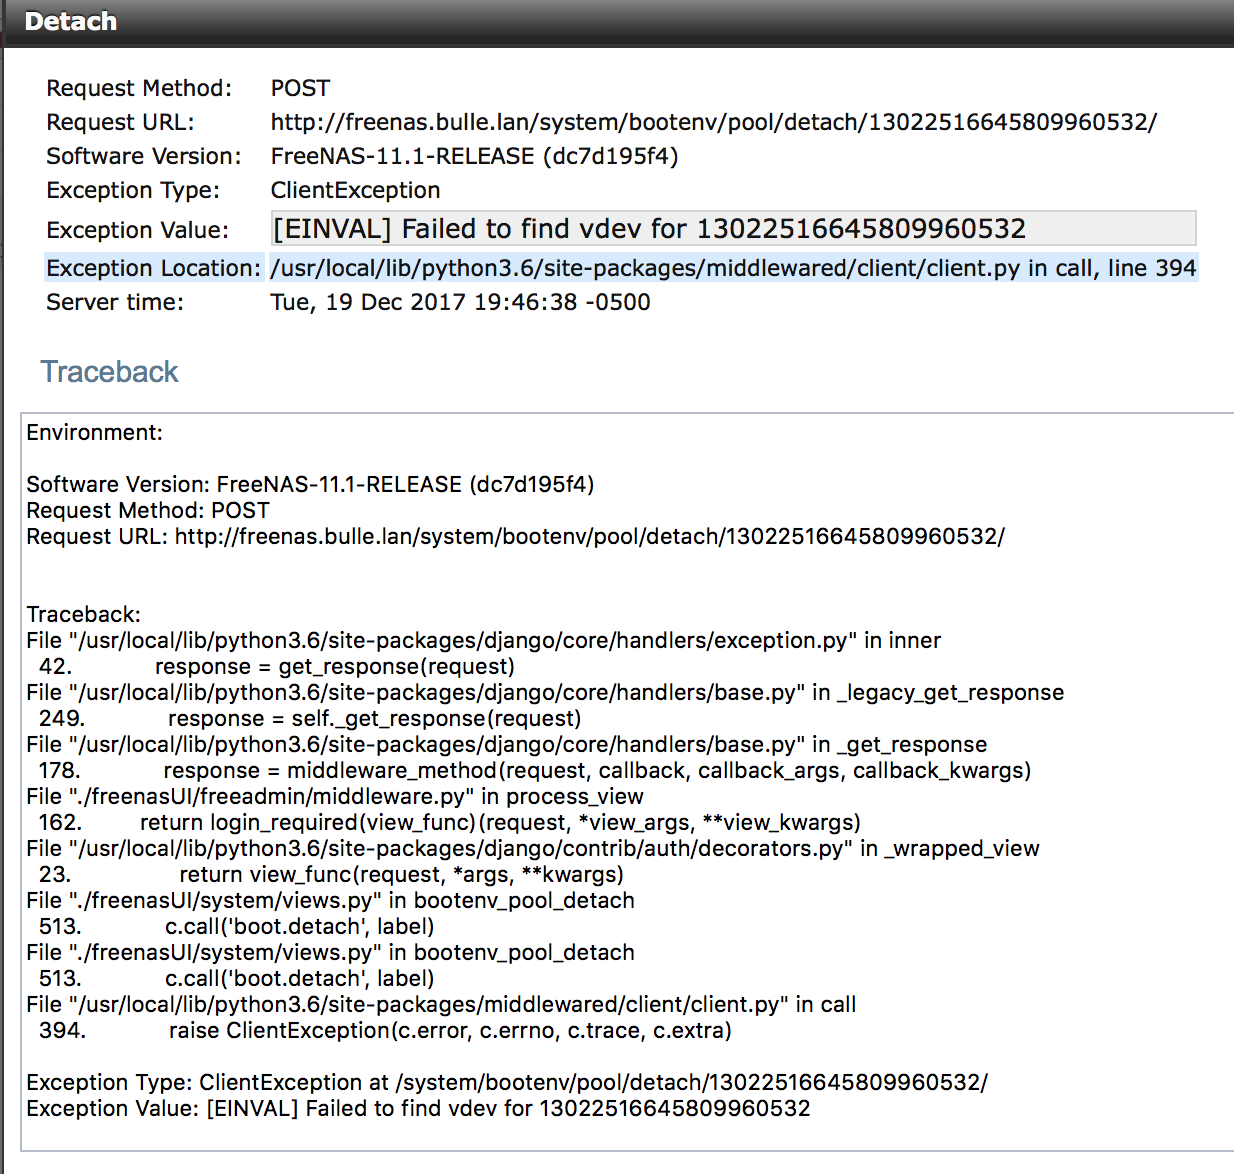Click the Exception Type ClientException value
1234x1174 pixels.
(355, 190)
